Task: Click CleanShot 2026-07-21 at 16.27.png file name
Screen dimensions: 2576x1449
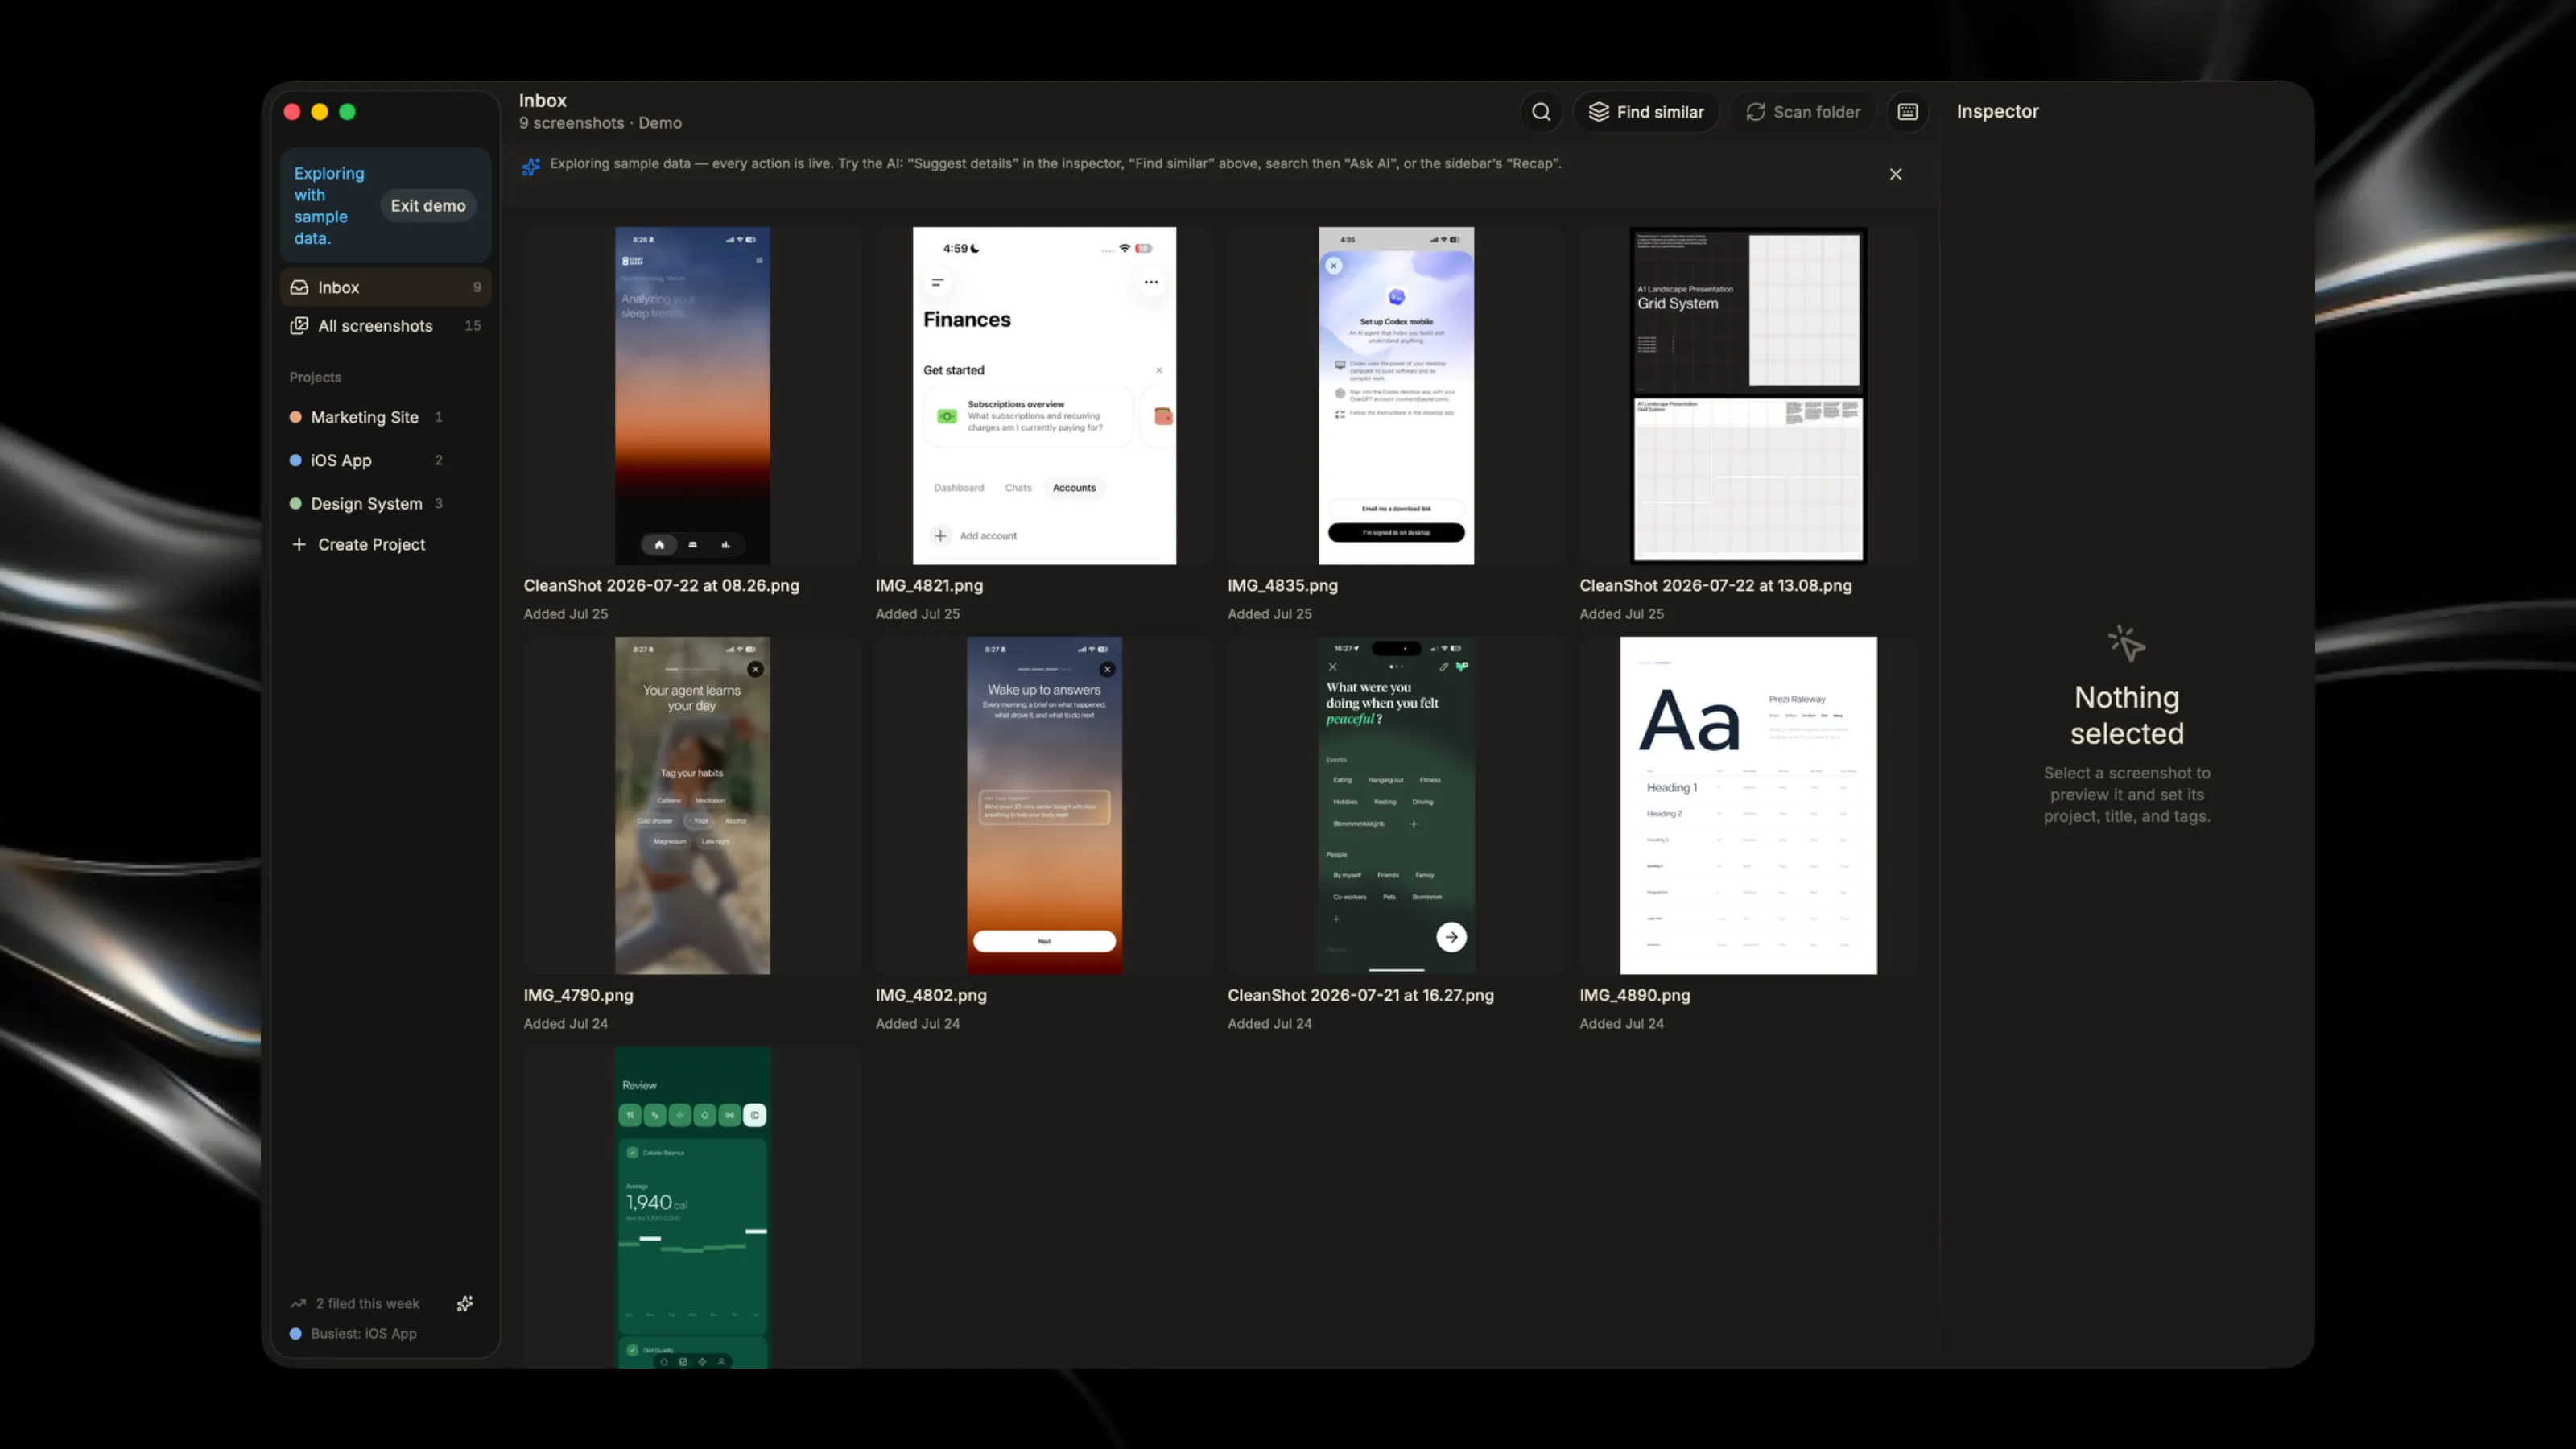Action: point(1360,996)
